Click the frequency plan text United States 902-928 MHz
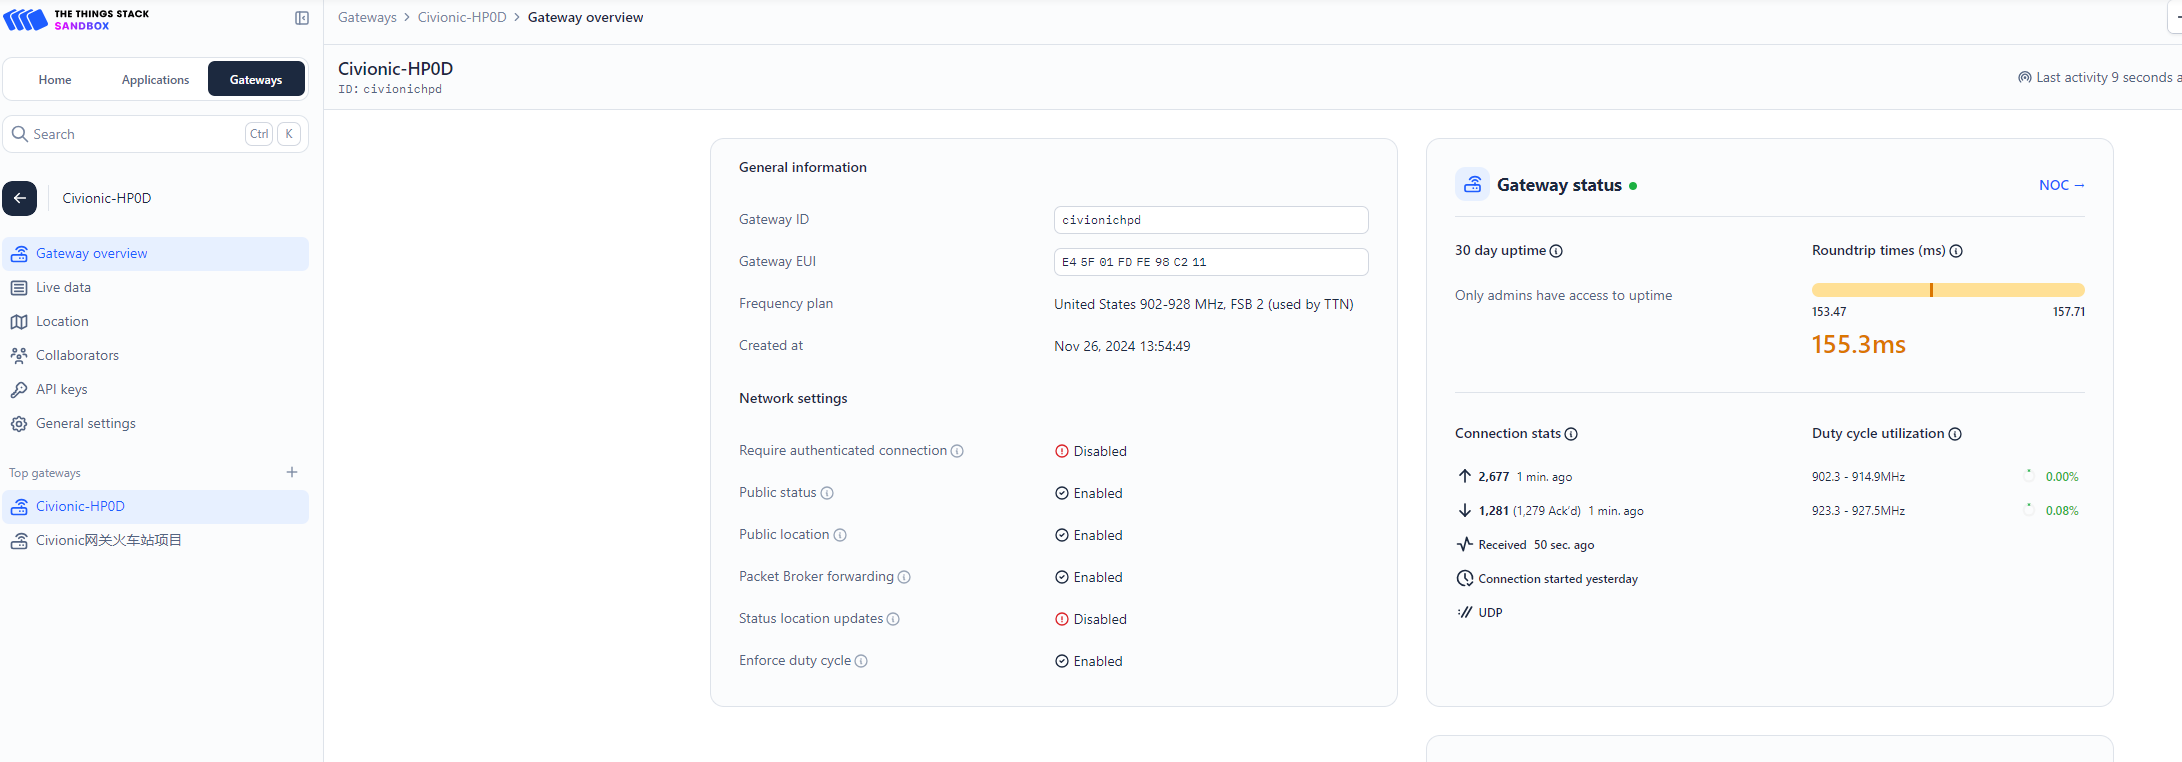Image resolution: width=2182 pixels, height=762 pixels. pyautogui.click(x=1204, y=304)
